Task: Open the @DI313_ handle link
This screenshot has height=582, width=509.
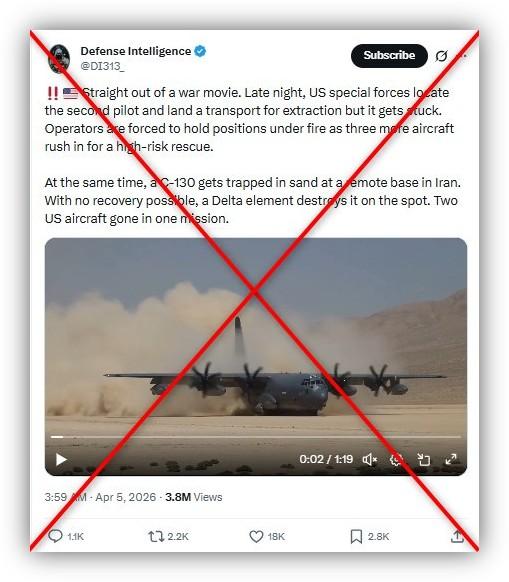Action: click(x=103, y=66)
